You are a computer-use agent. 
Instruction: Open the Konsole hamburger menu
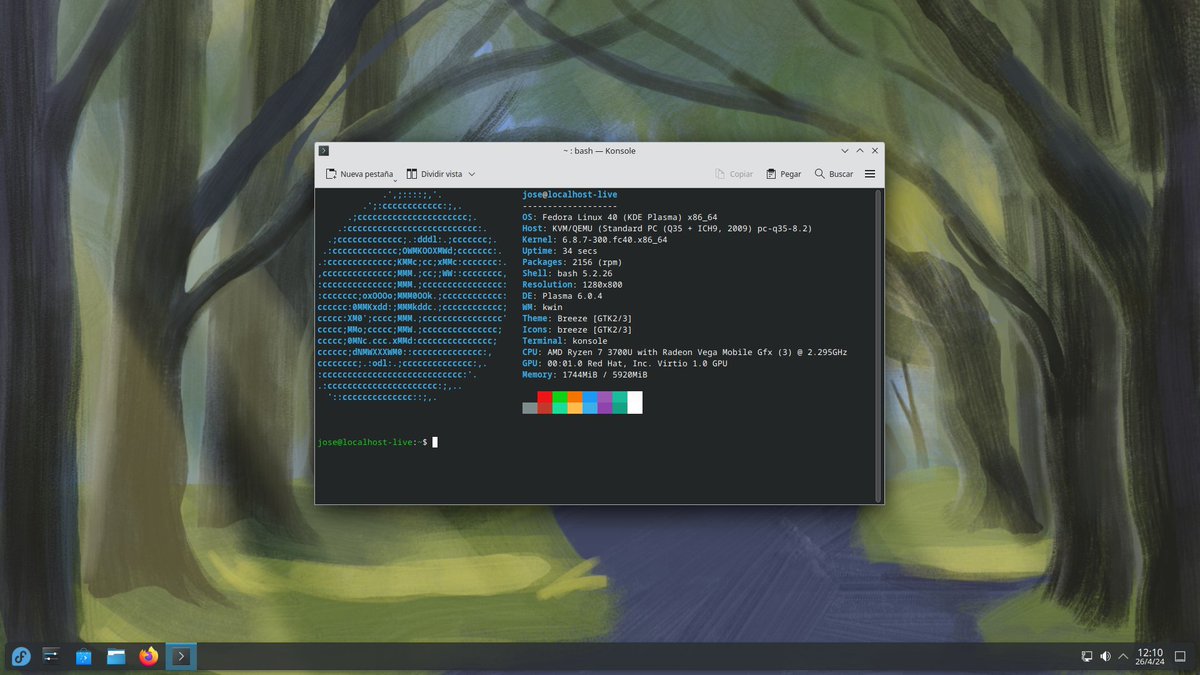[x=869, y=173]
